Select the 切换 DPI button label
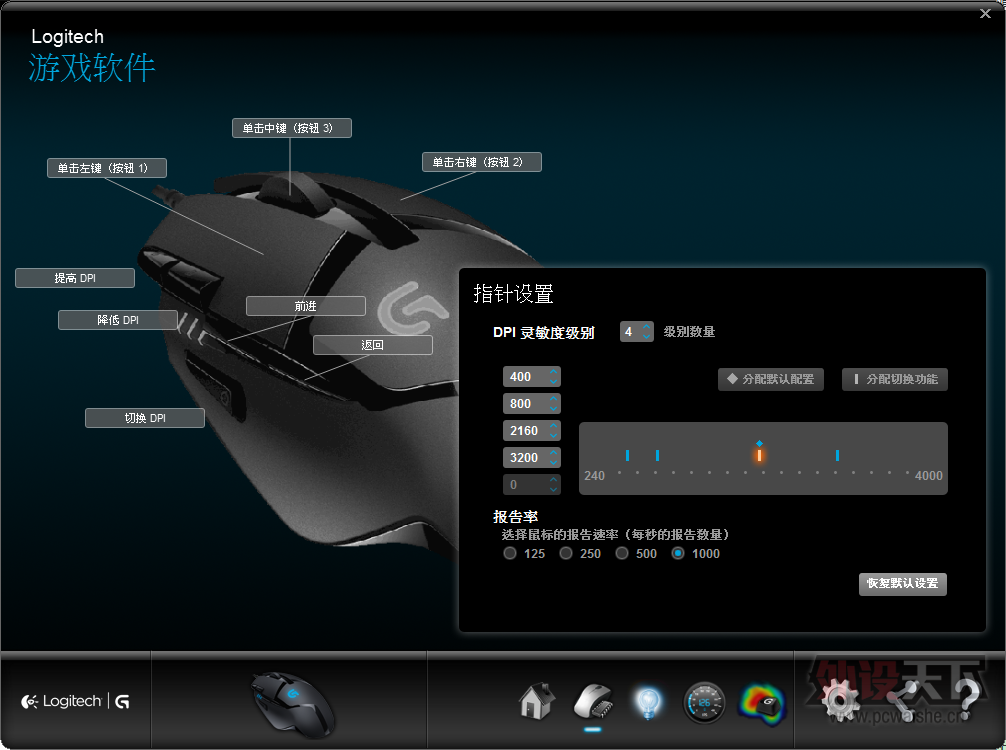 coord(145,418)
